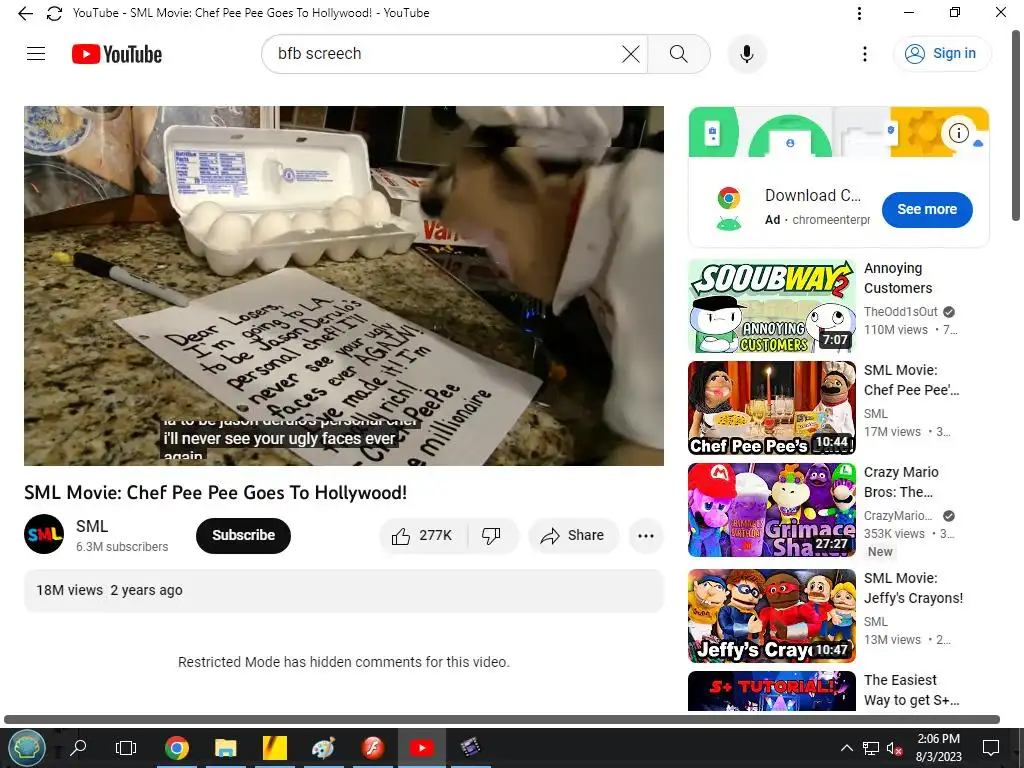The height and width of the screenshot is (768, 1024).
Task: Click the magnifier search button
Action: [x=679, y=54]
